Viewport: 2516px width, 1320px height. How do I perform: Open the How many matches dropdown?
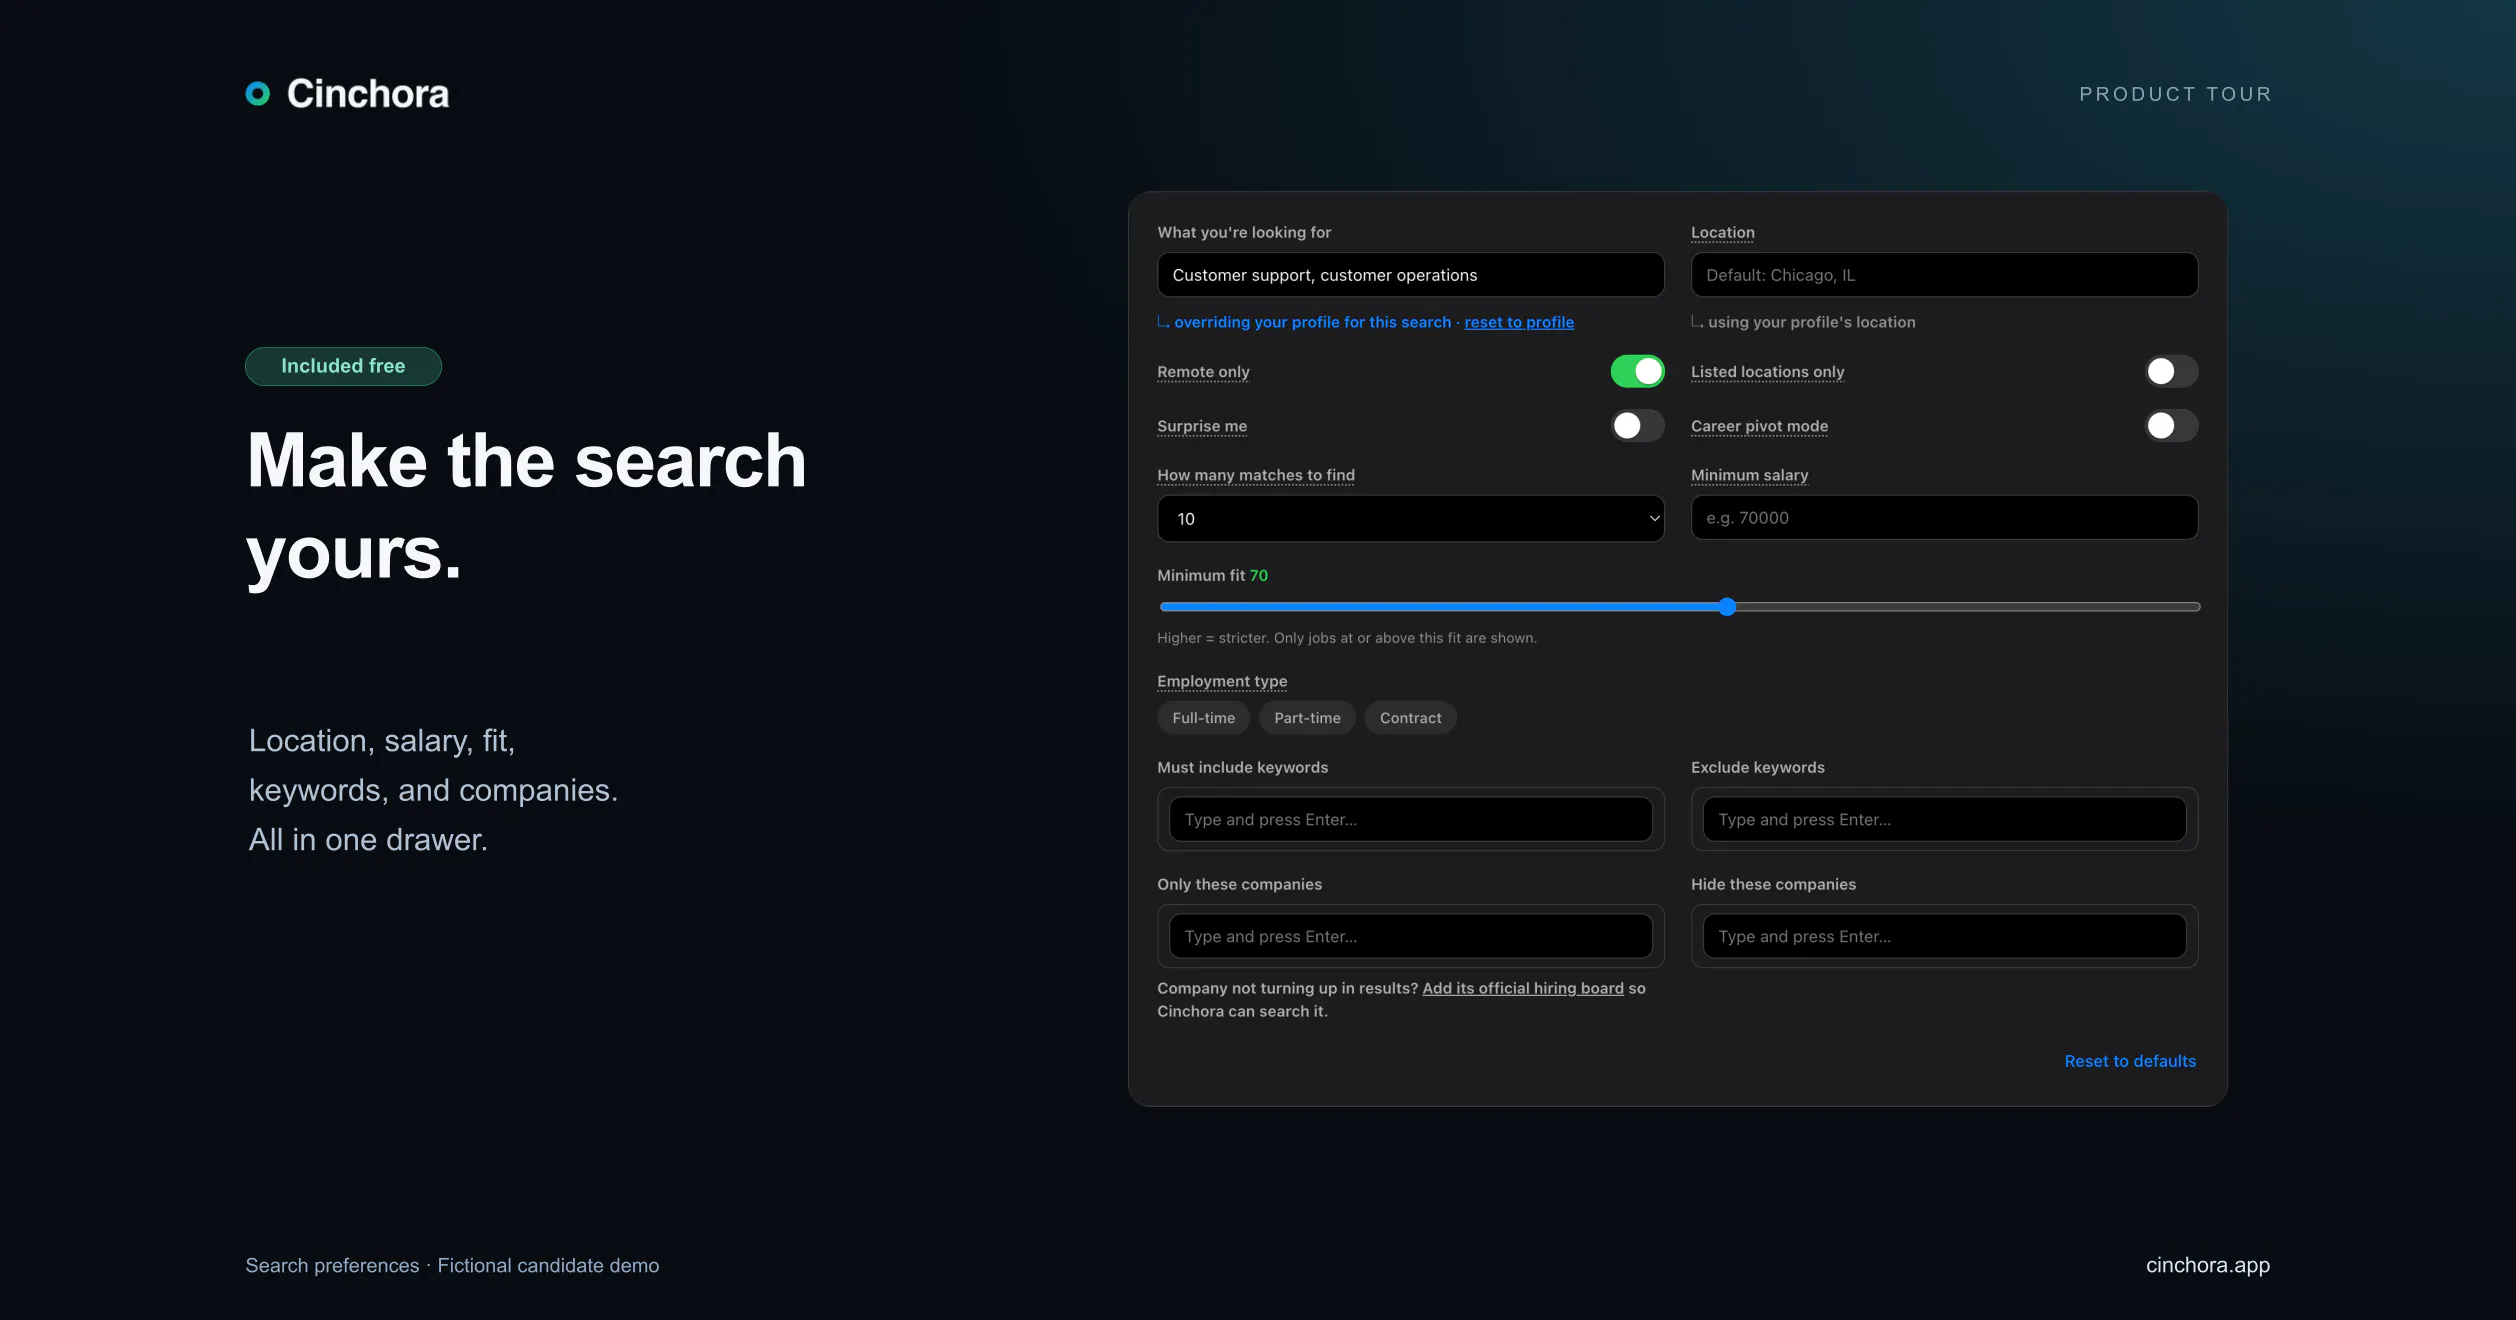pyautogui.click(x=1410, y=519)
